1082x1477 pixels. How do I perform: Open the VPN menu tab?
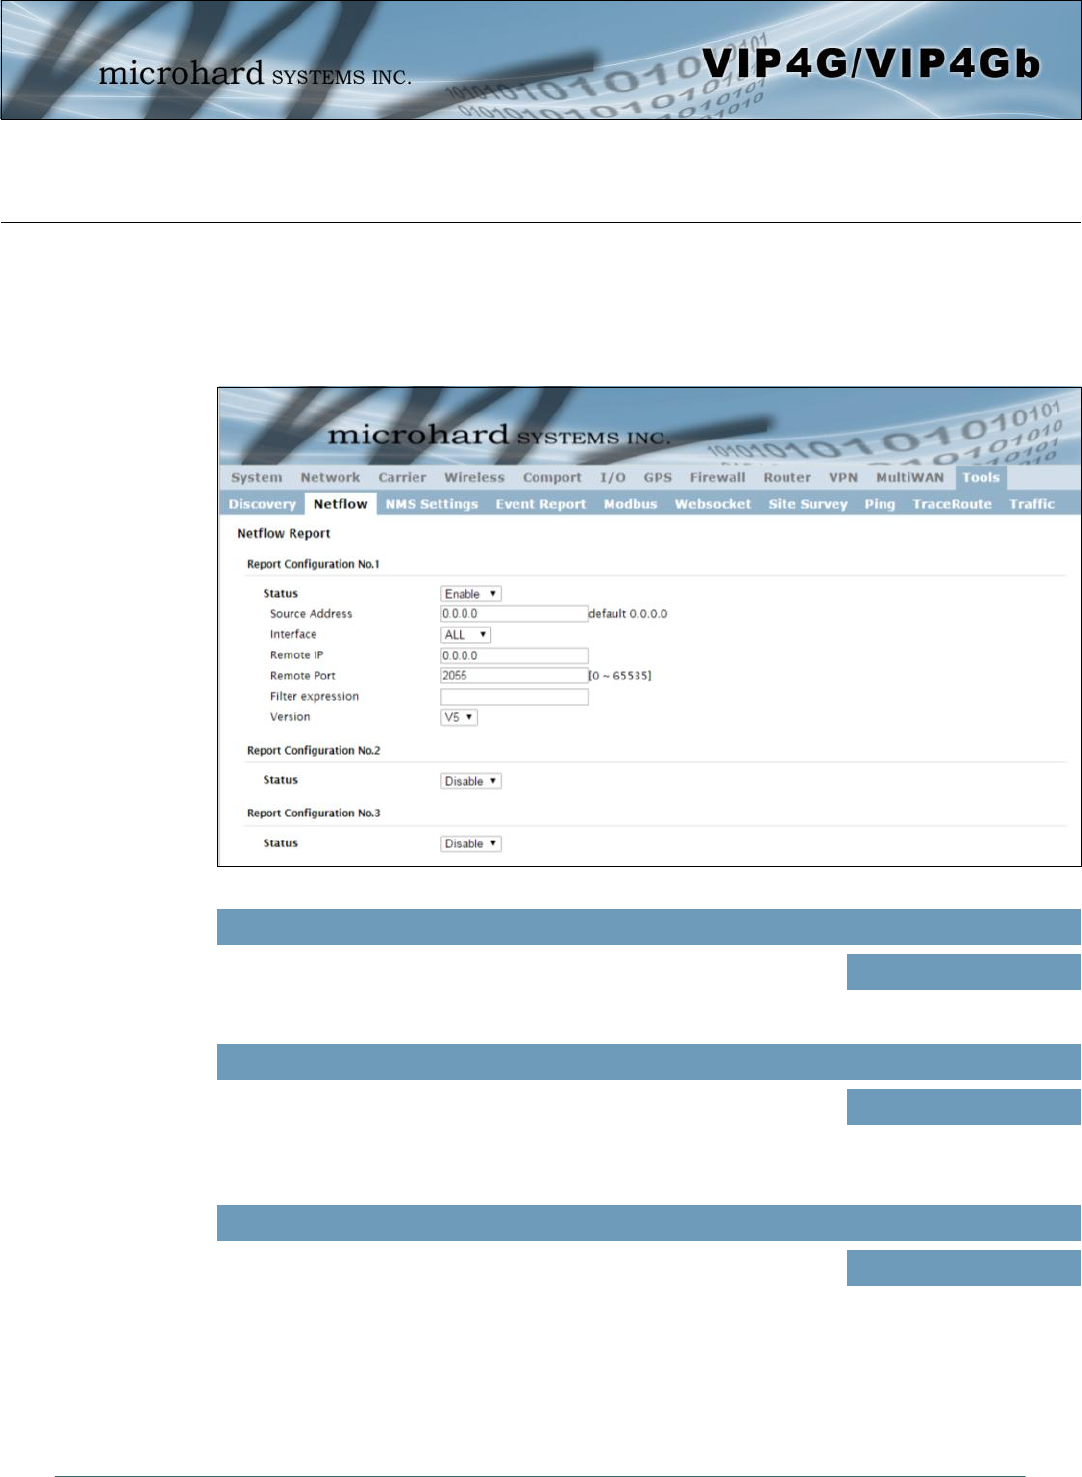coord(843,478)
